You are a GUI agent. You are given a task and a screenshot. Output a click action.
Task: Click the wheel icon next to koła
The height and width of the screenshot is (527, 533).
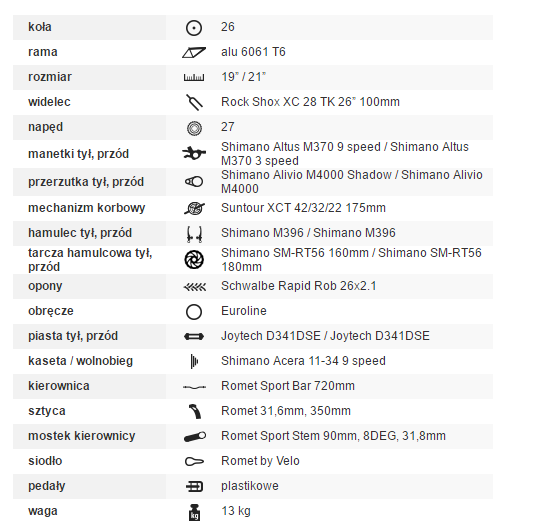(x=194, y=28)
